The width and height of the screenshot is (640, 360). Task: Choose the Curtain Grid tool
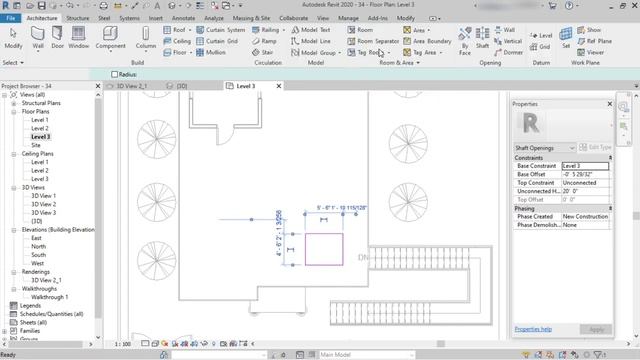pos(217,41)
